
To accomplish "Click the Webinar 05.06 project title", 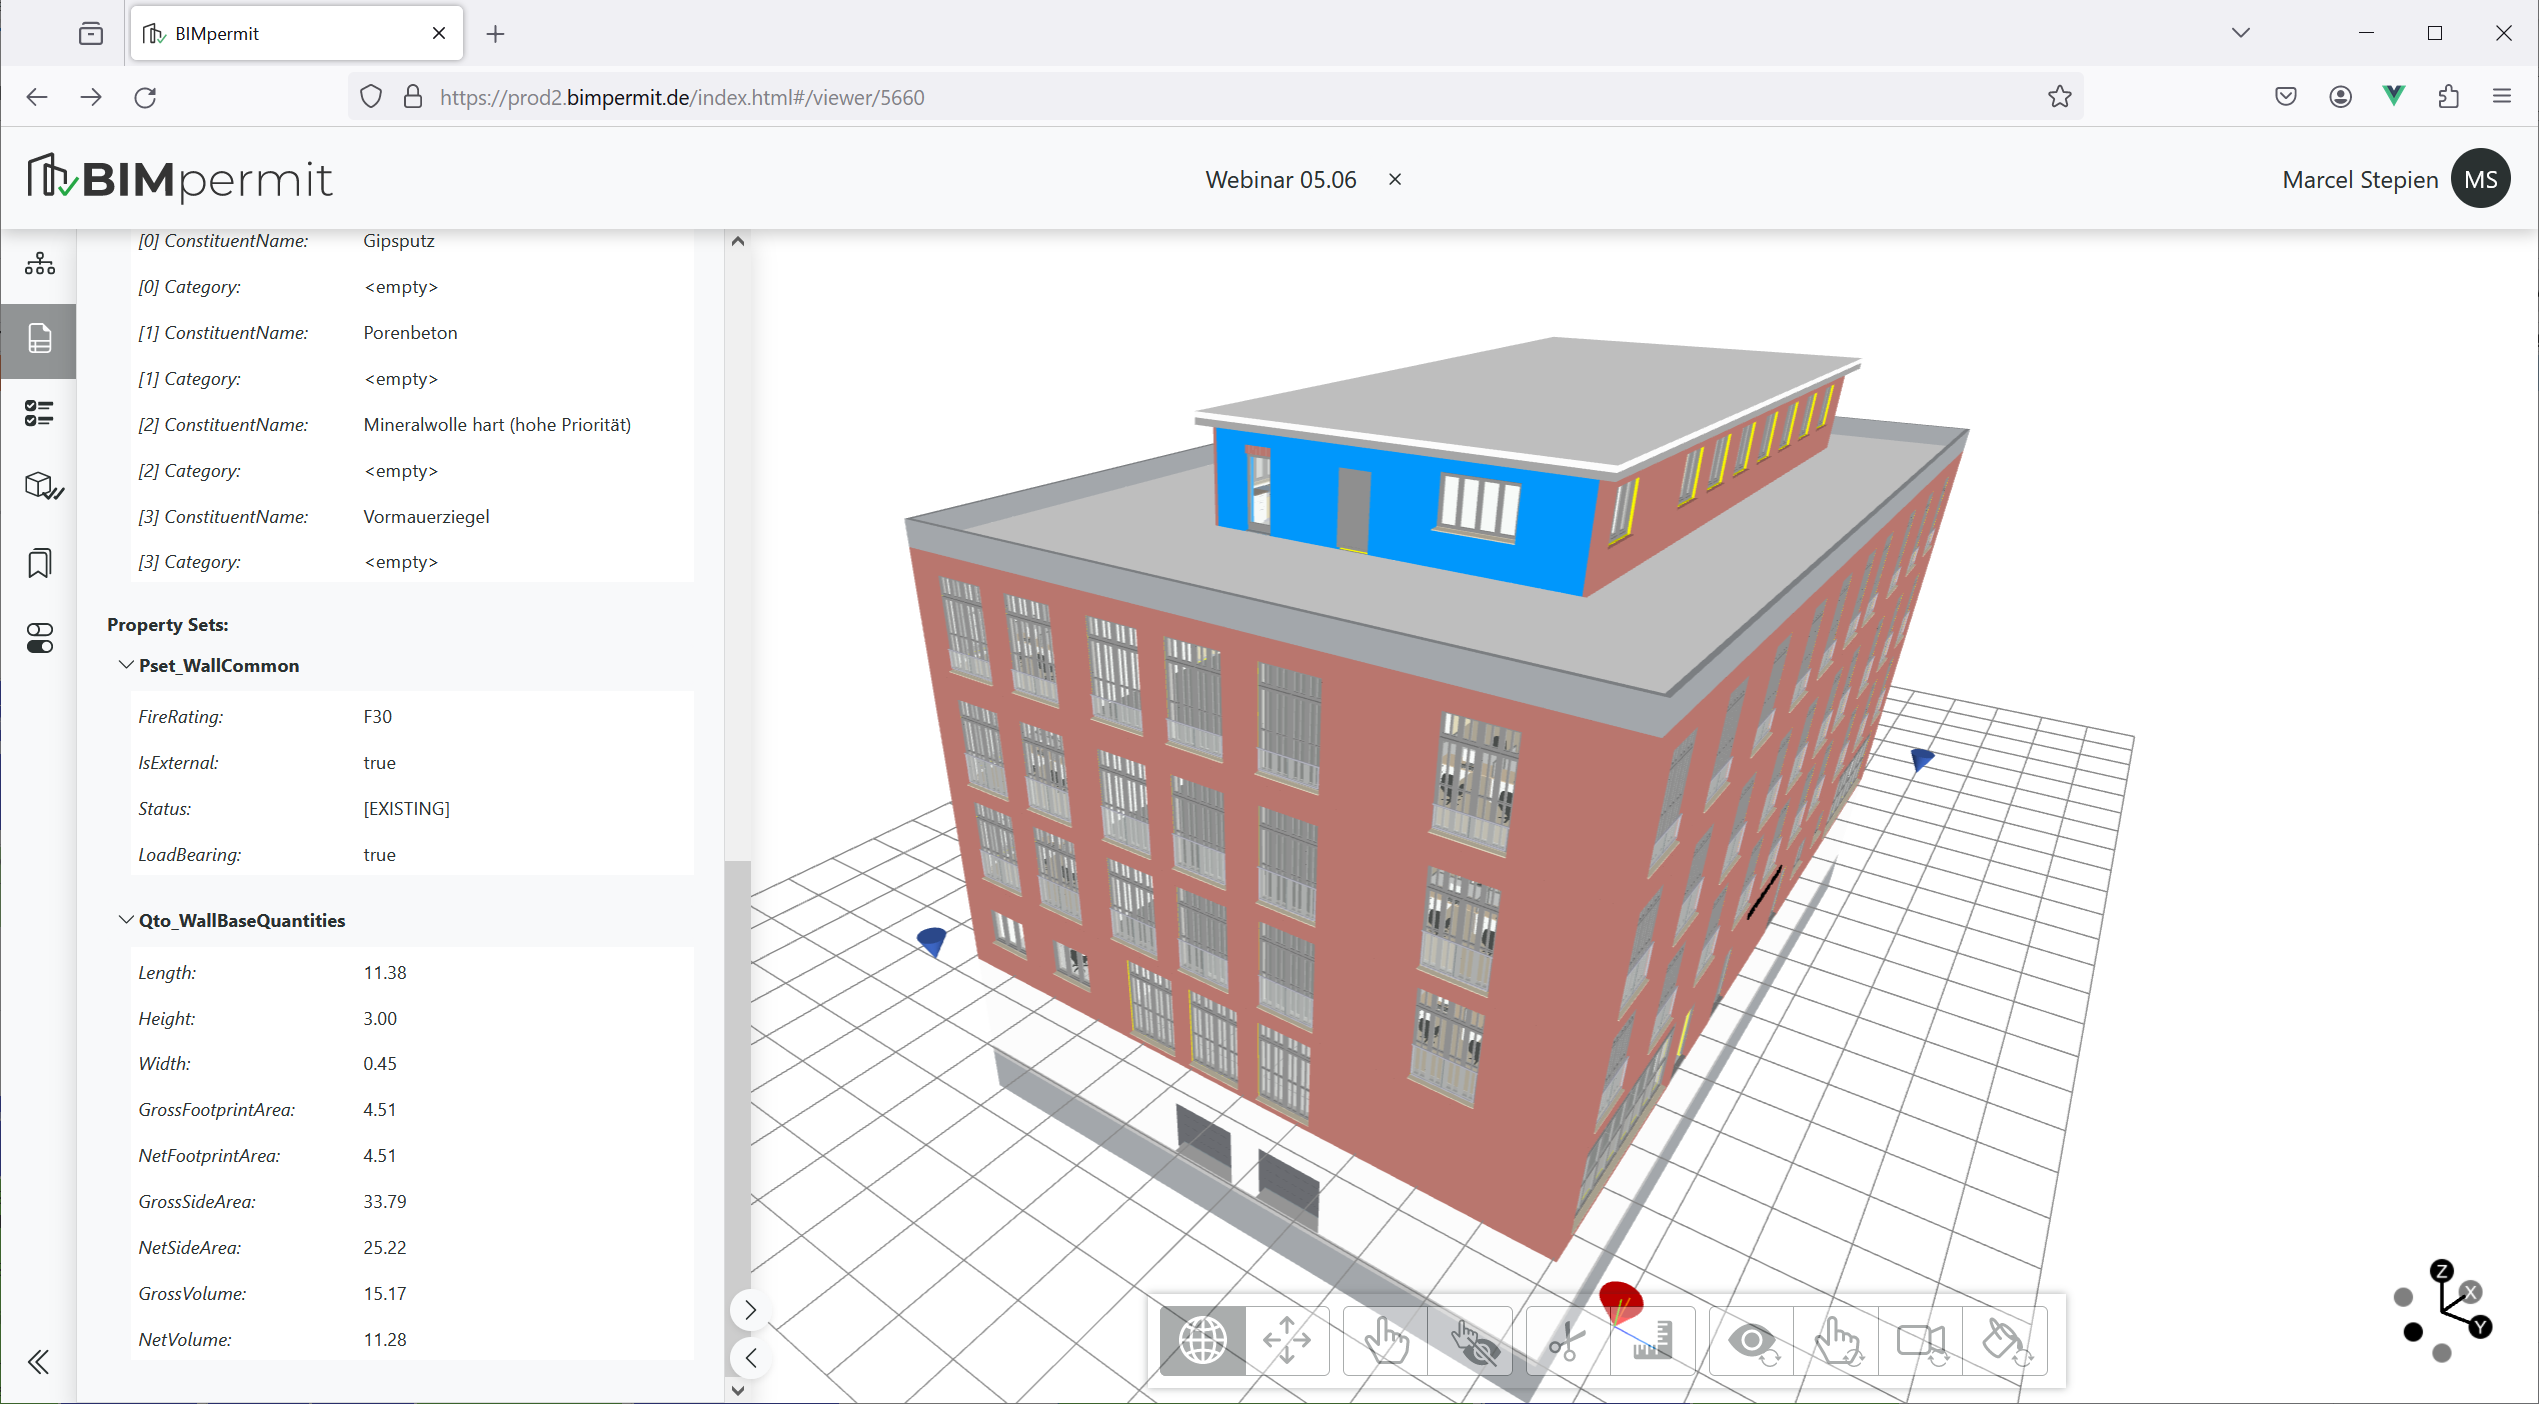I will click(1281, 180).
